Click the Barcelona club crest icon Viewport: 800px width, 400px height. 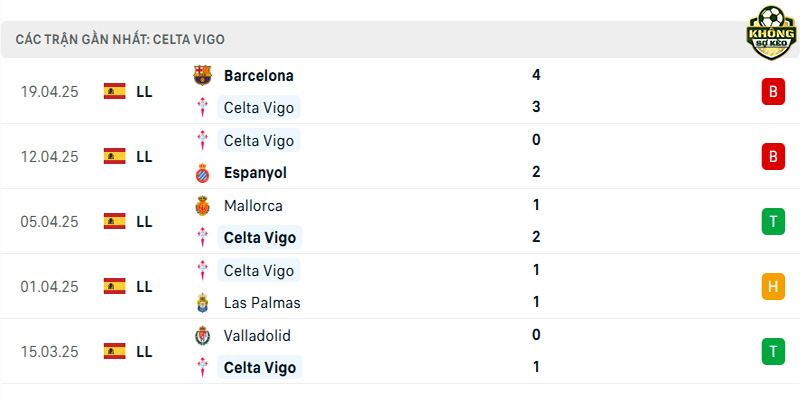[x=203, y=76]
